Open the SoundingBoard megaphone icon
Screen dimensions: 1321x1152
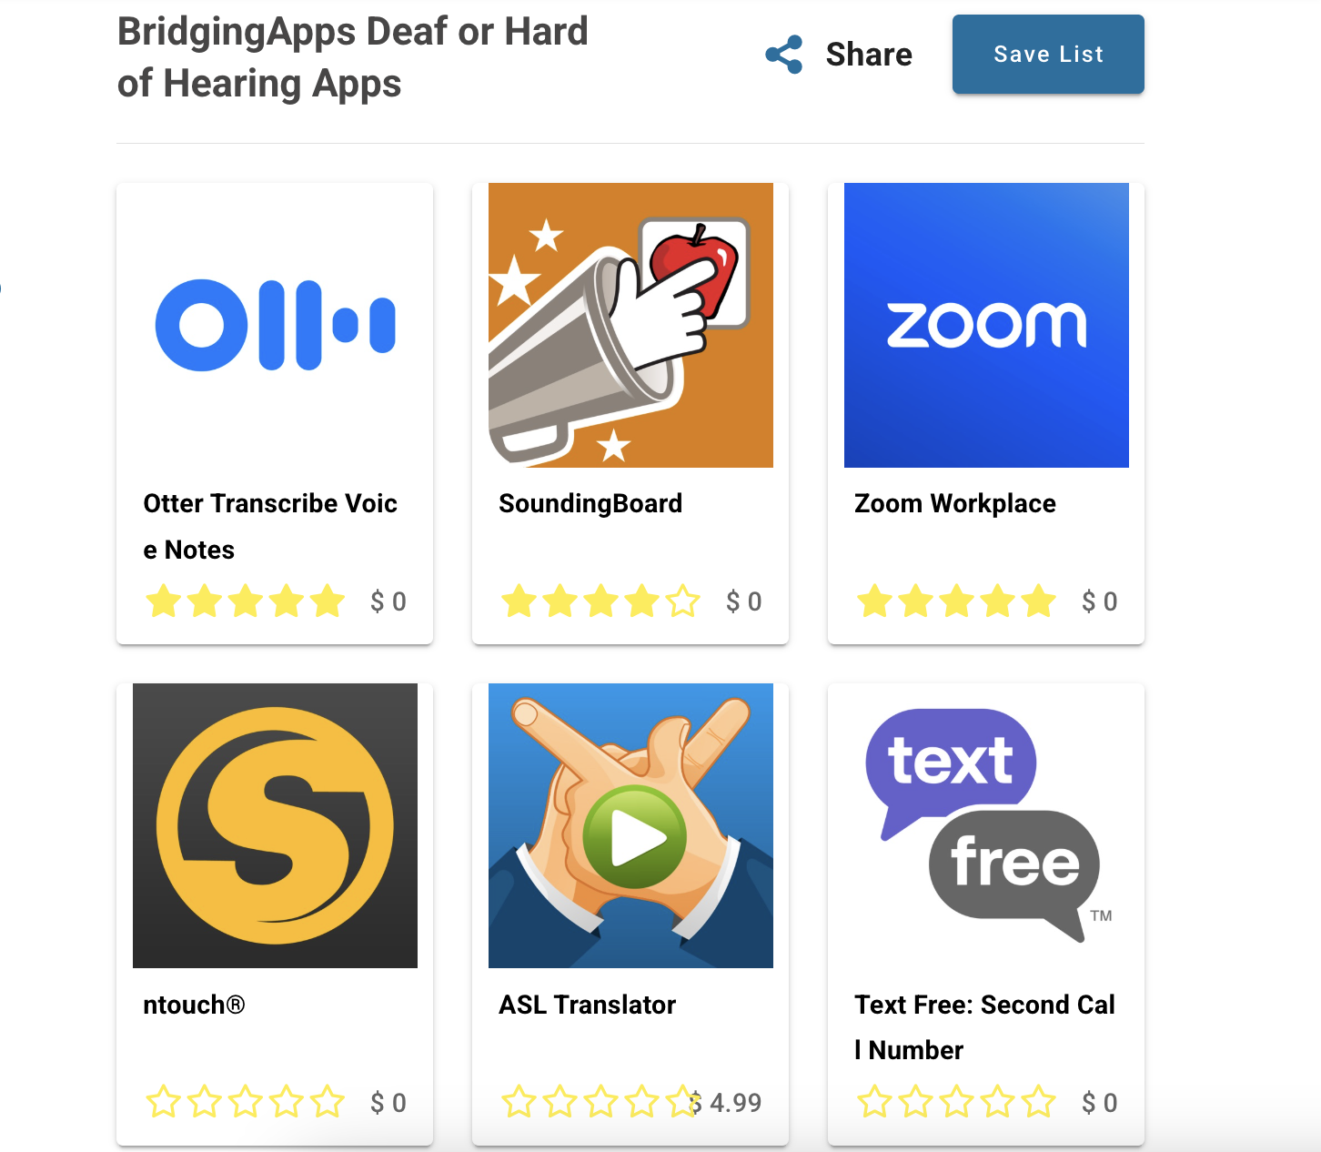pos(631,325)
